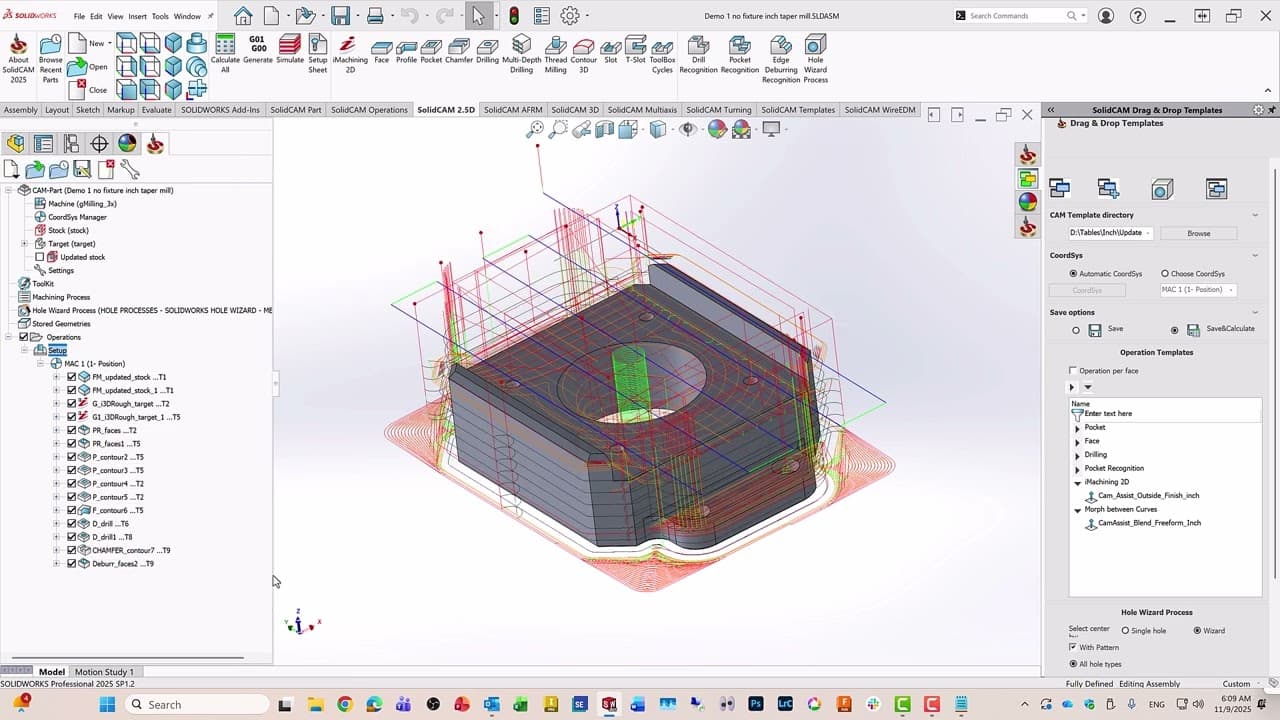The image size is (1280, 720).
Task: Add a Slot operation
Action: 611,50
